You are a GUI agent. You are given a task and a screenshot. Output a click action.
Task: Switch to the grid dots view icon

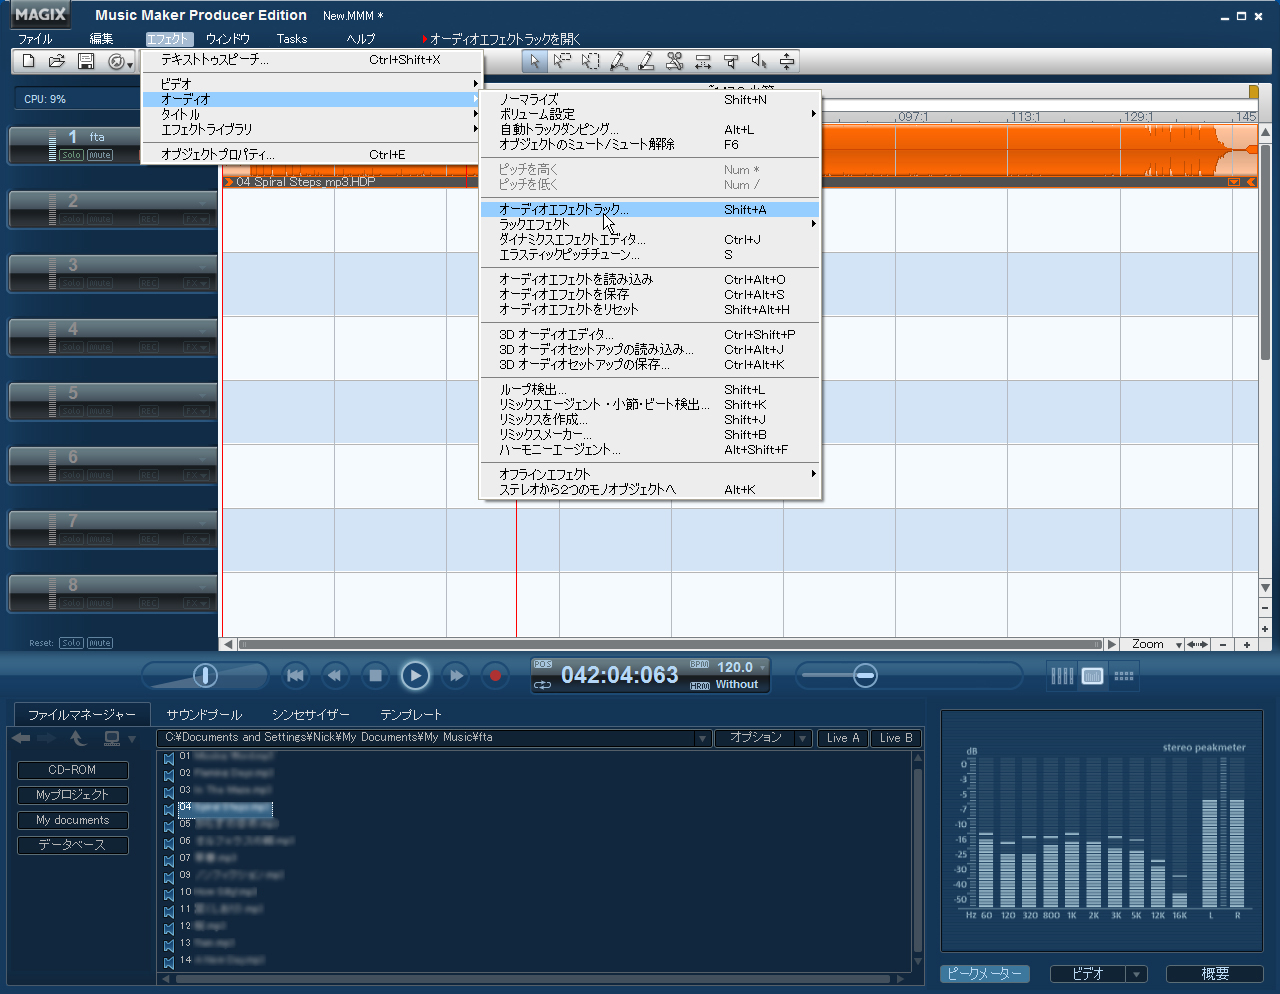click(1124, 676)
